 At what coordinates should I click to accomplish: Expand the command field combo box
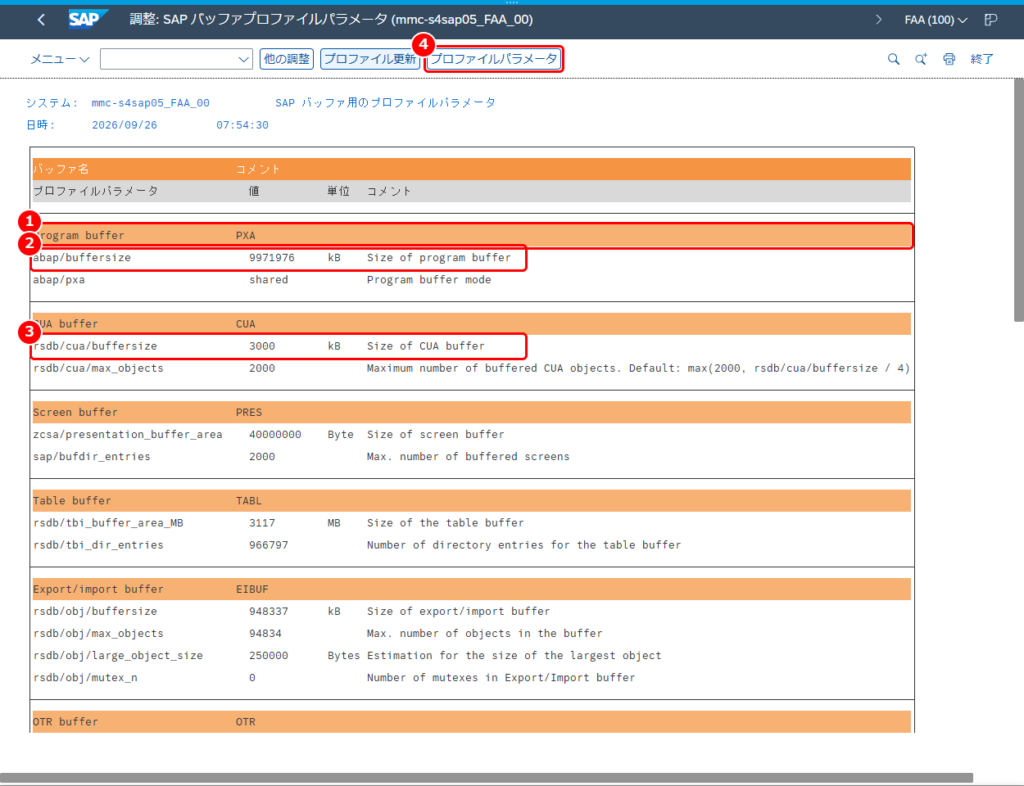[243, 59]
